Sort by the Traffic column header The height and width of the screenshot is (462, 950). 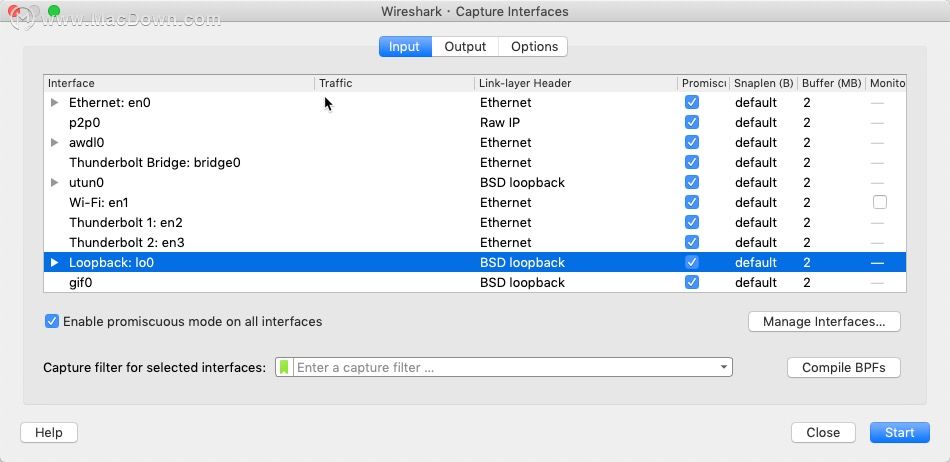click(x=394, y=83)
